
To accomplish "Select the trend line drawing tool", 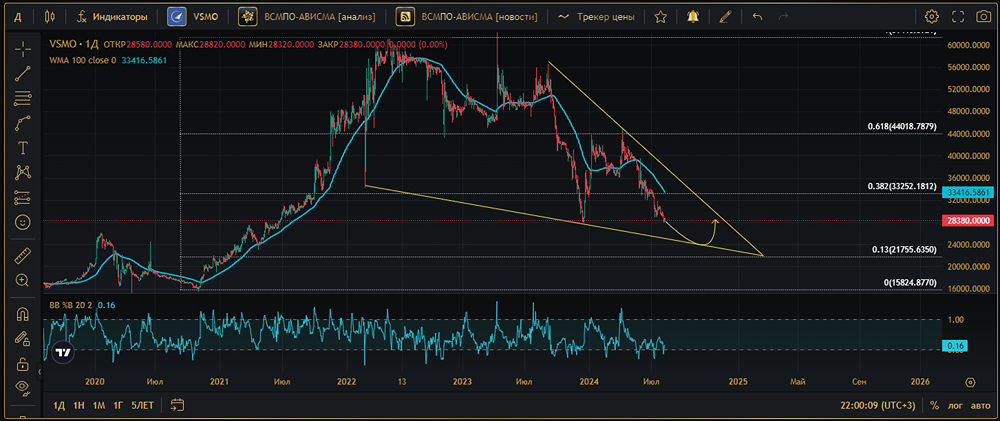I will (x=23, y=73).
